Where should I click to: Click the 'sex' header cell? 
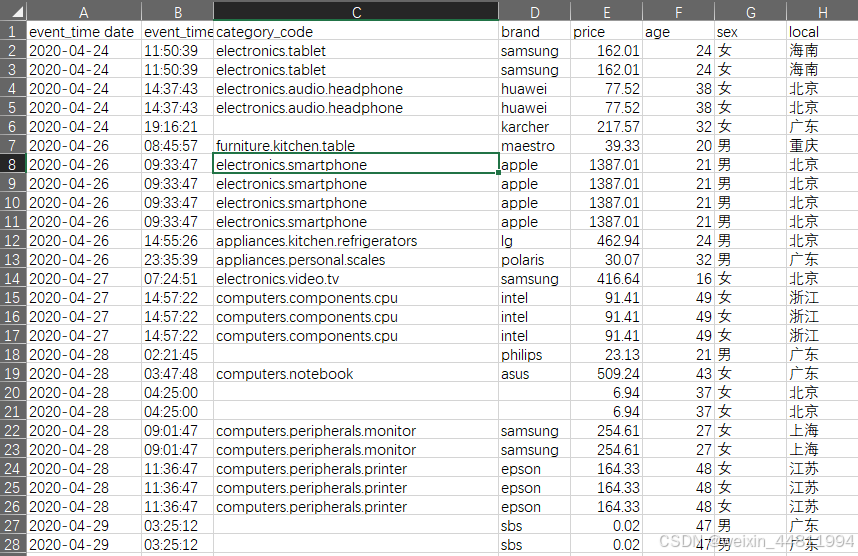pyautogui.click(x=750, y=32)
